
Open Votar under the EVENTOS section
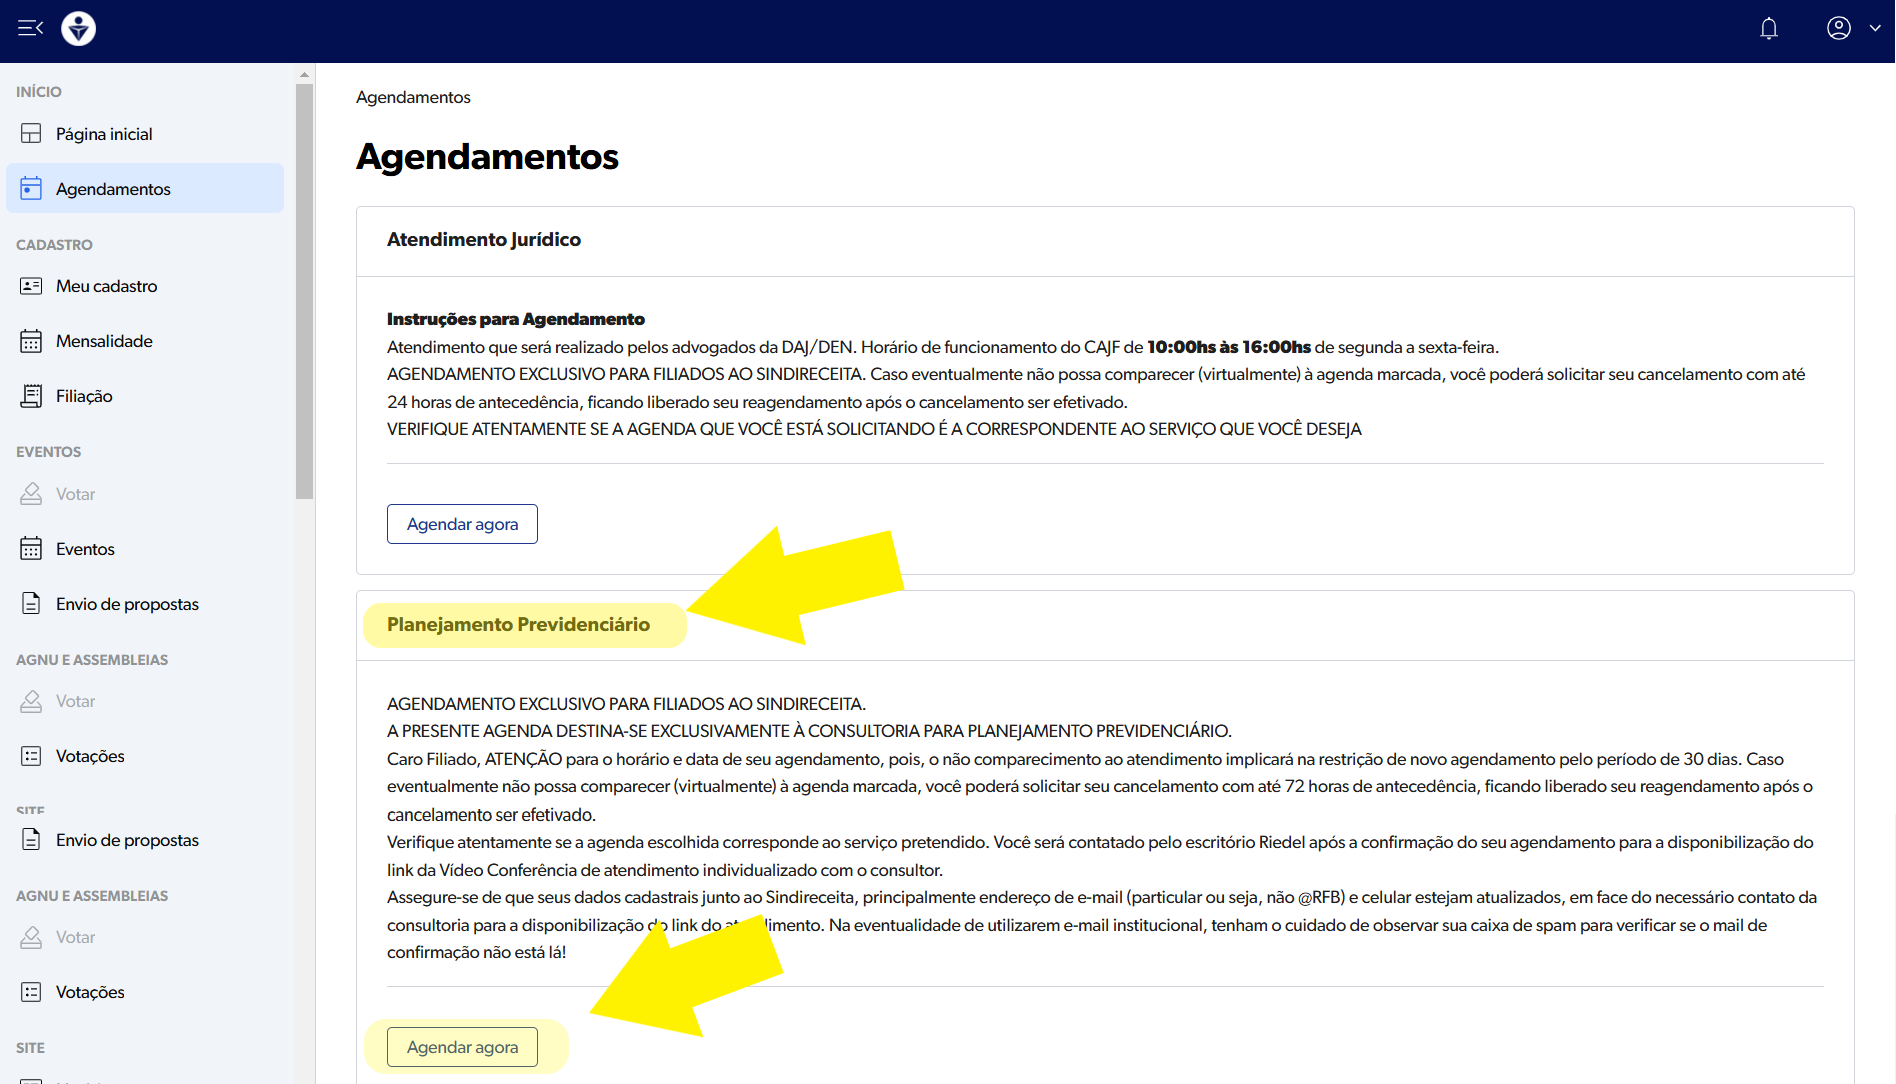point(75,494)
